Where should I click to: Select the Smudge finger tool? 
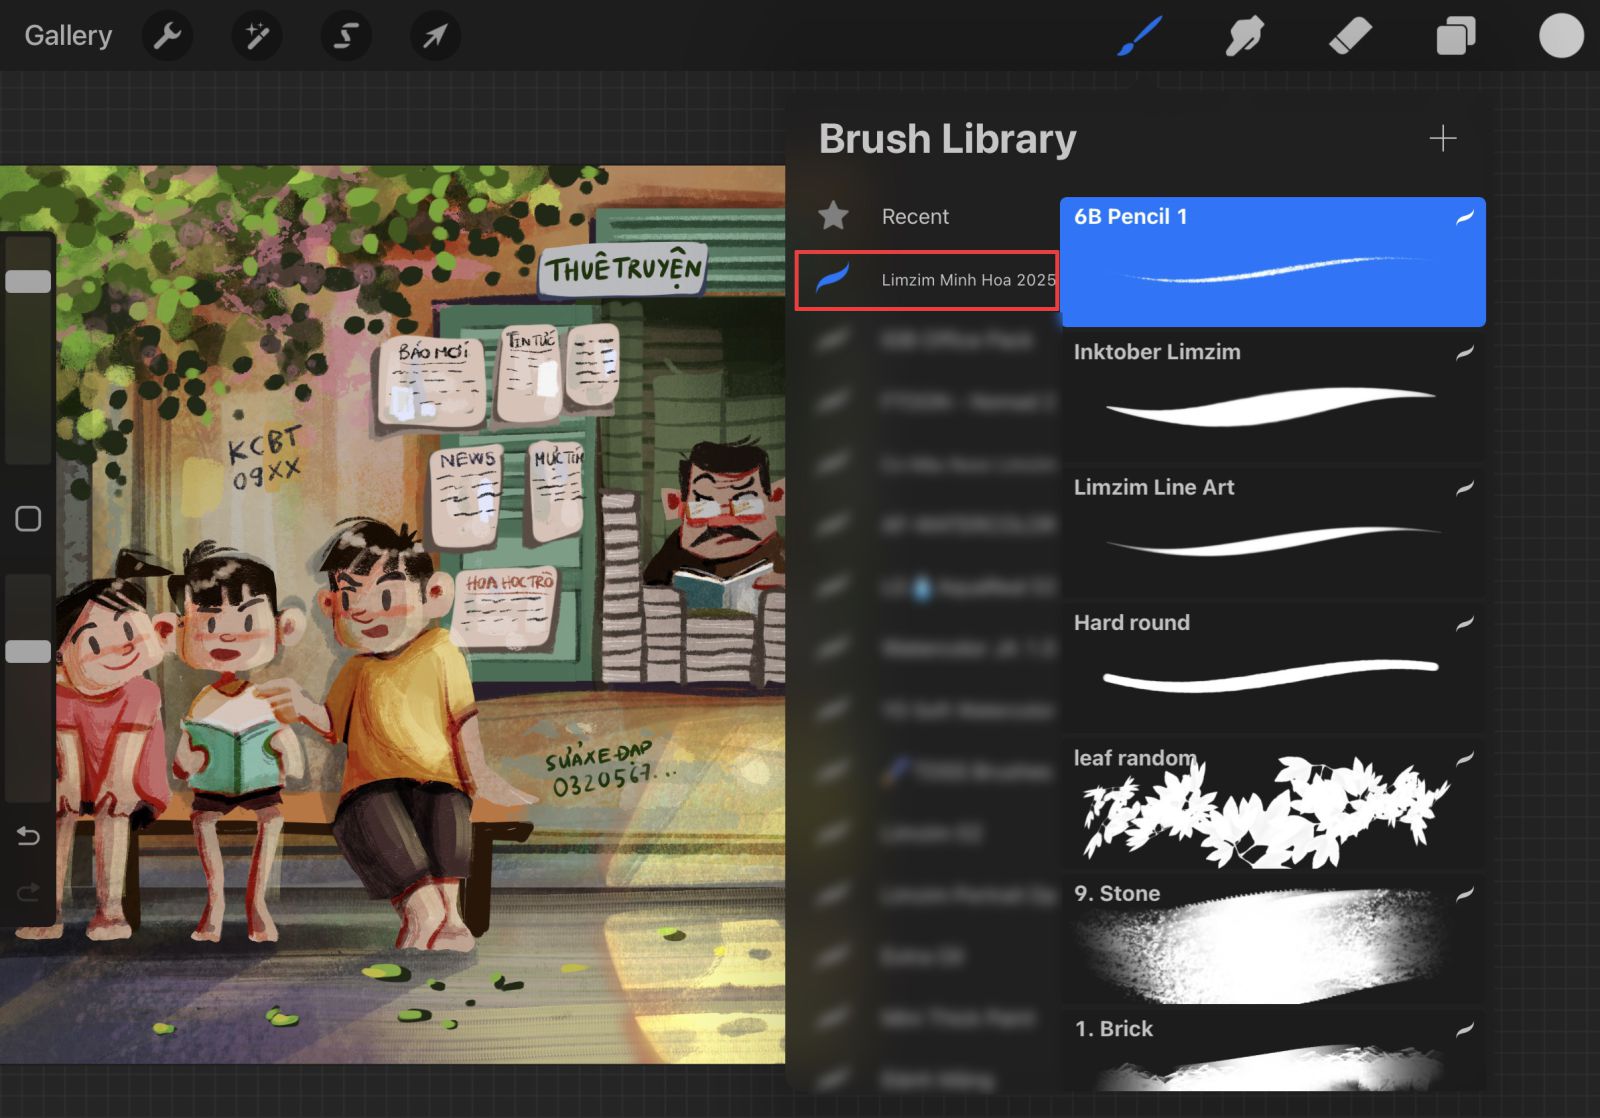coord(1245,36)
